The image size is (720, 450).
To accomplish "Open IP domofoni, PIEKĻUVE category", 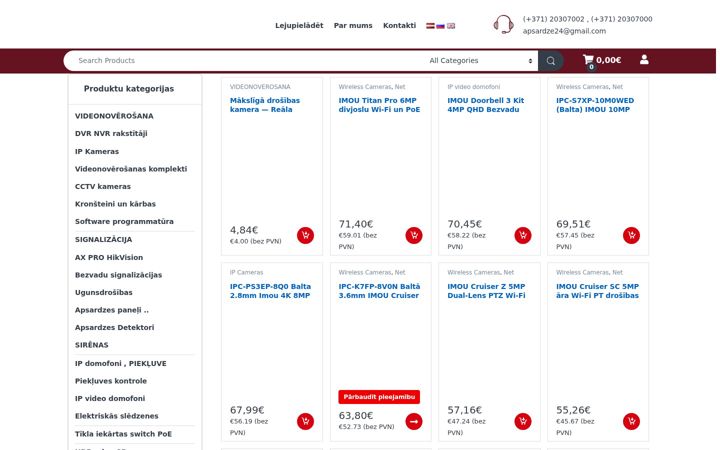I will click(121, 364).
